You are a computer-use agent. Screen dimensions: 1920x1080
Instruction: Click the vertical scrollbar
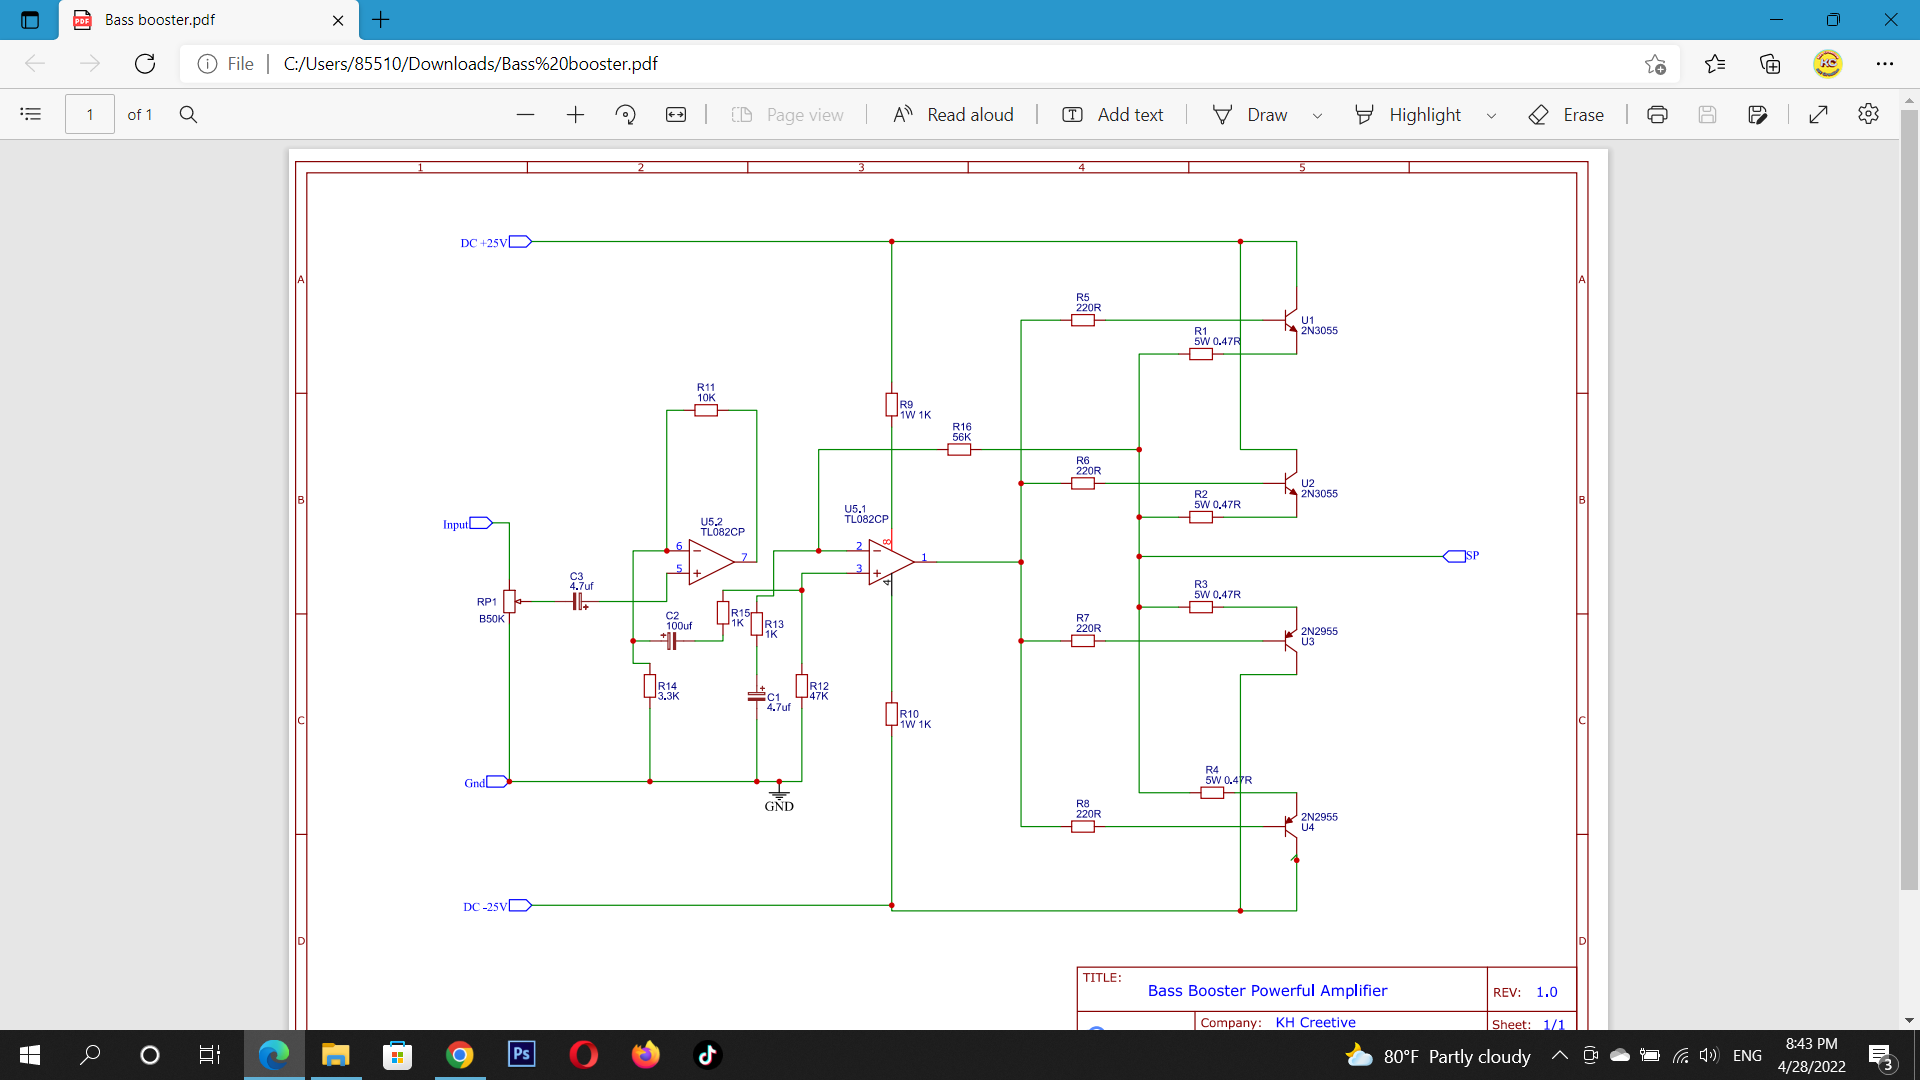1909,500
